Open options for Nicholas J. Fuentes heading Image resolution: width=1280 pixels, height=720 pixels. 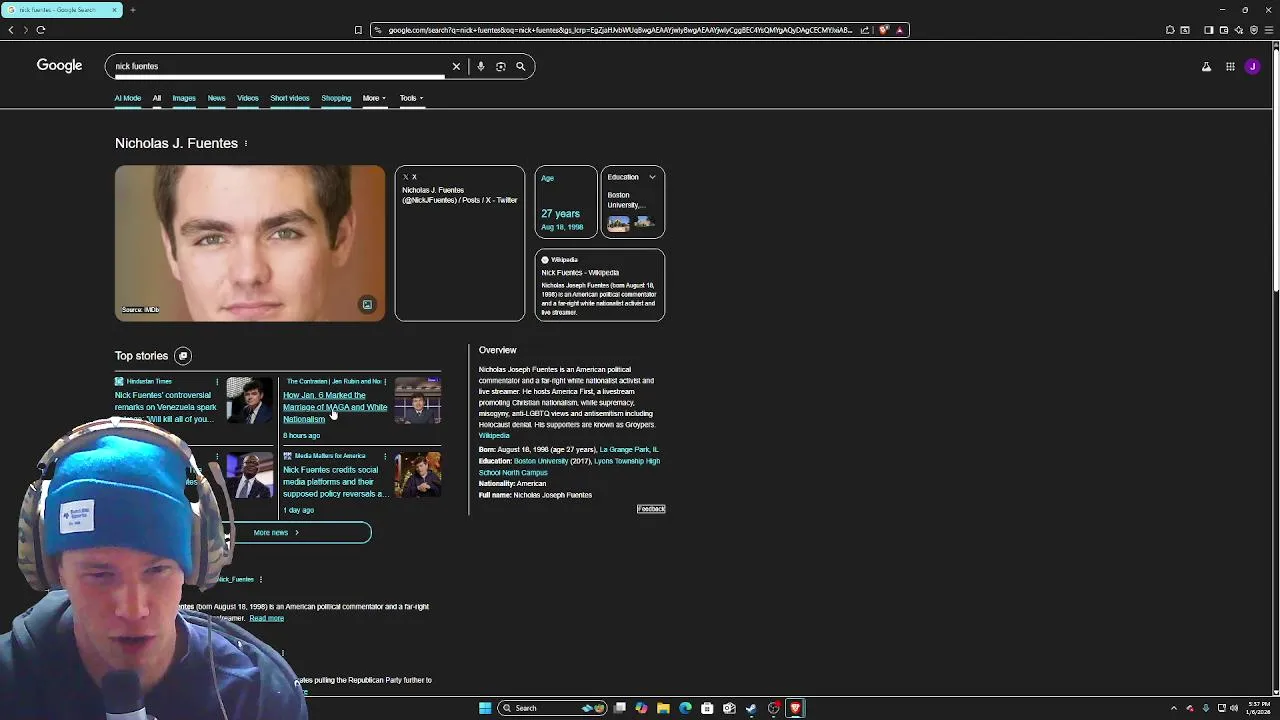245,143
